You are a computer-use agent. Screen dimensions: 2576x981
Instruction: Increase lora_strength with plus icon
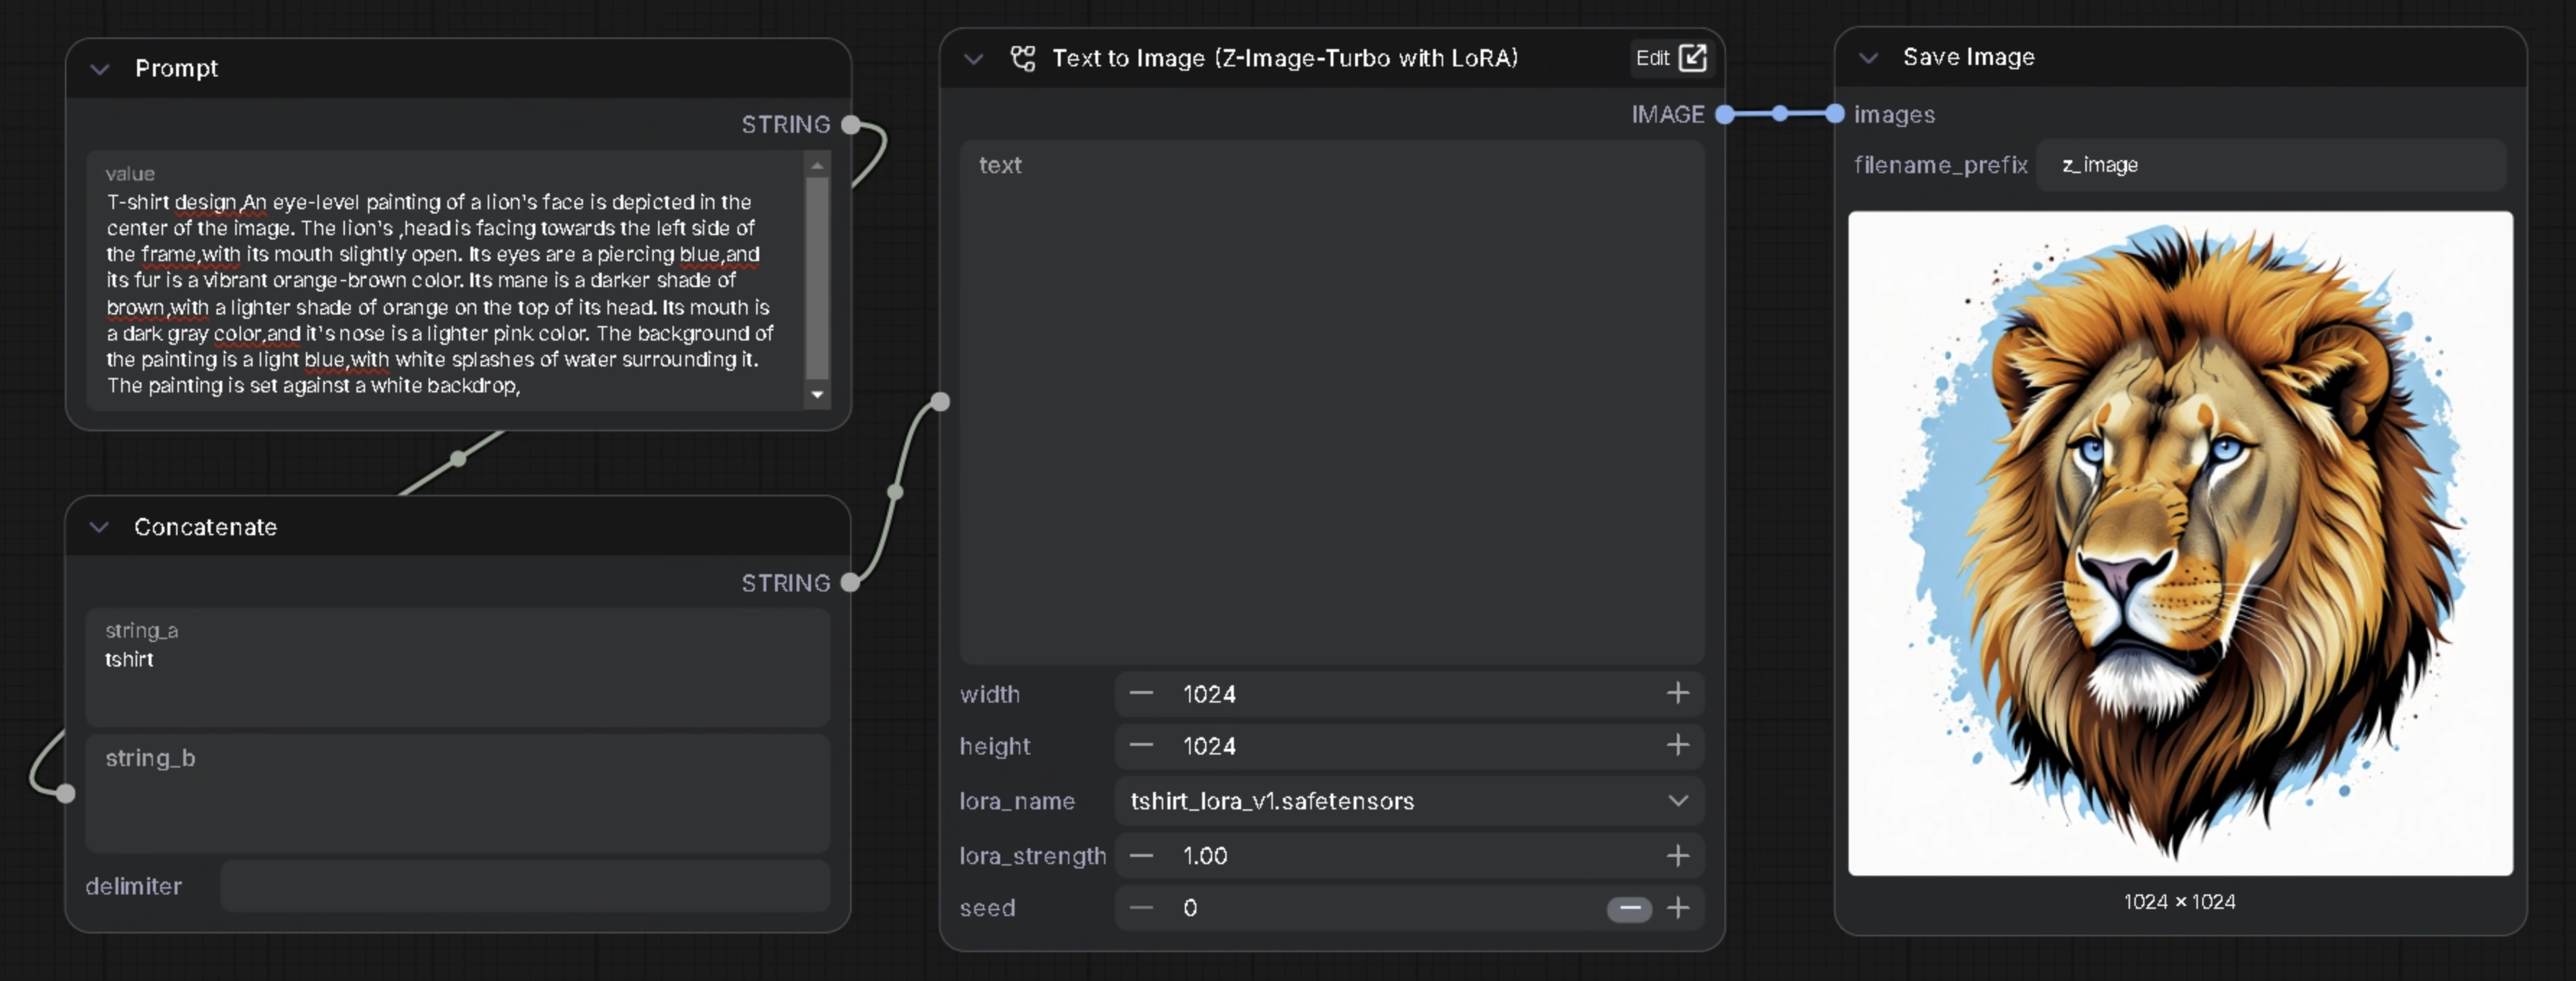click(x=1677, y=856)
